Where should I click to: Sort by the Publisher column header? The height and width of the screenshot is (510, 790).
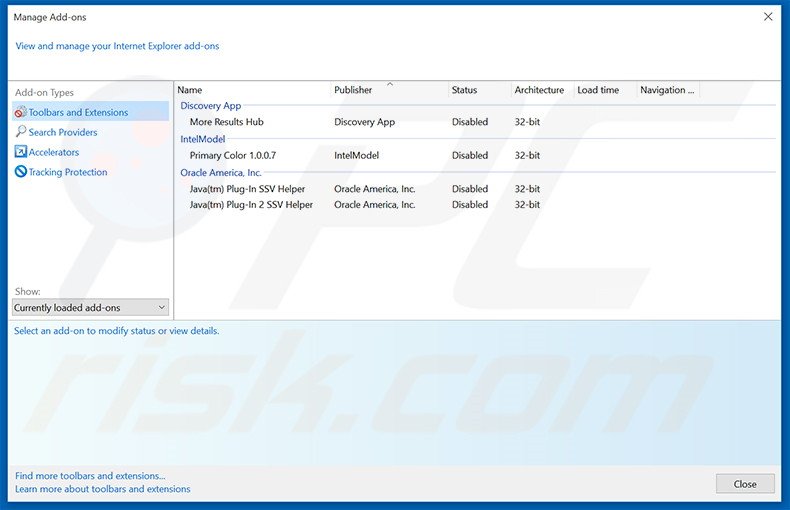pos(353,90)
